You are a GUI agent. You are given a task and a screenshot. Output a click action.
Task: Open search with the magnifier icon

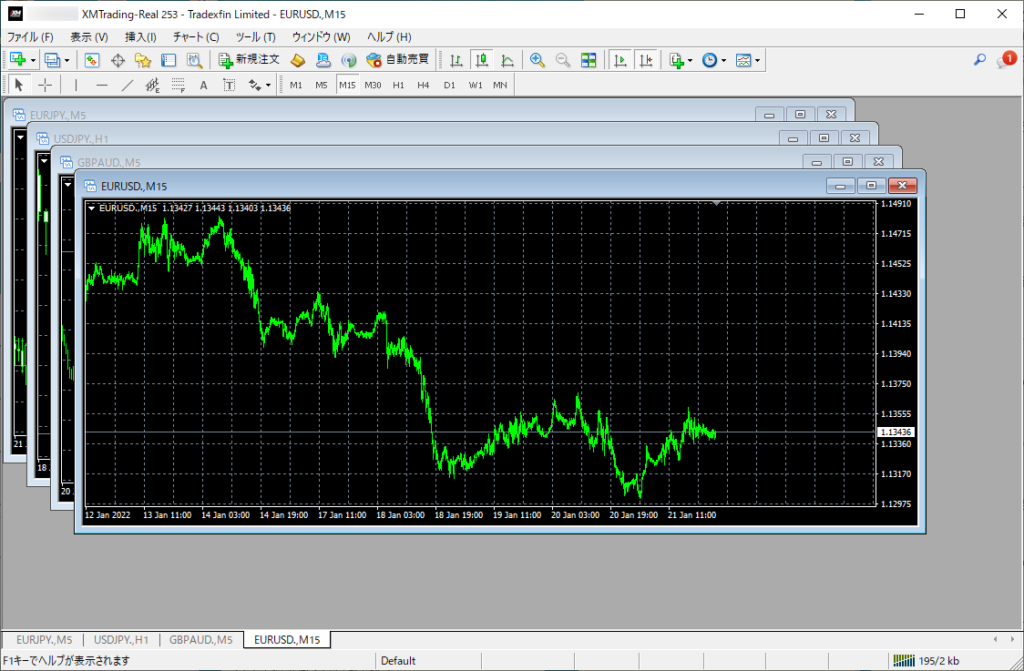[x=980, y=60]
